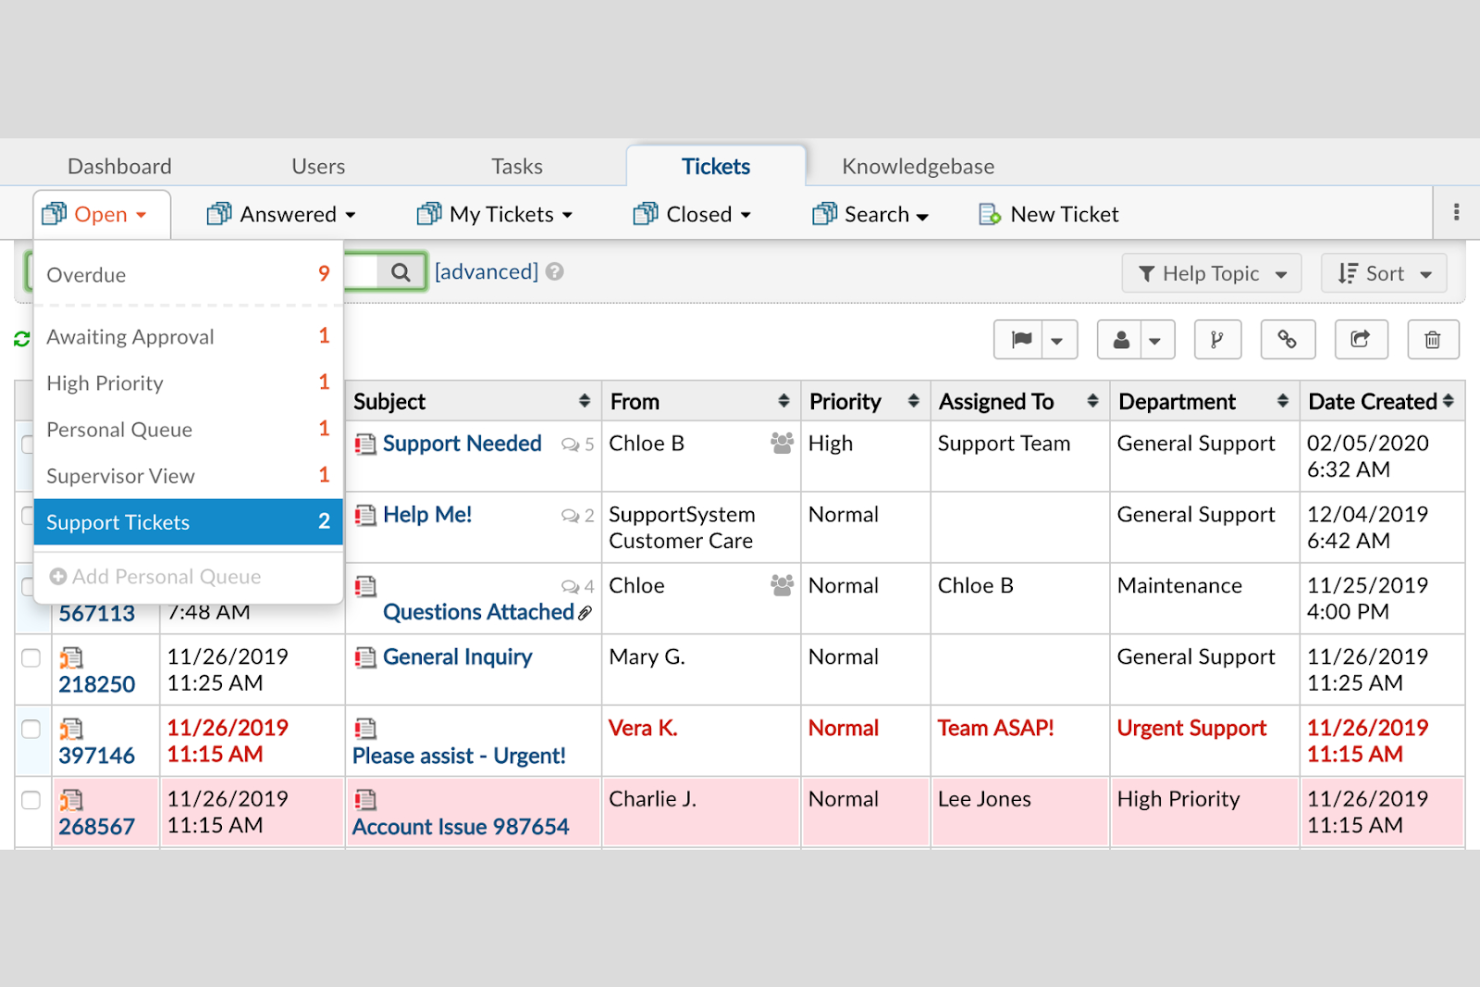Click the trash icon to delete tickets
The height and width of the screenshot is (987, 1480).
(1433, 339)
